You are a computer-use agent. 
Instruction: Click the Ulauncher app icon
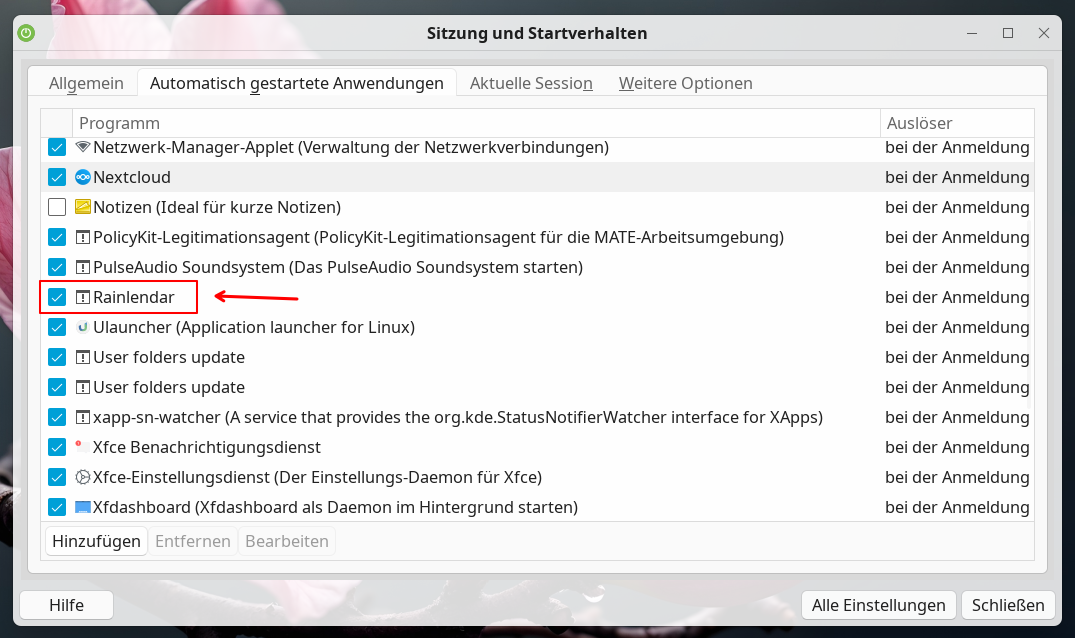click(83, 328)
